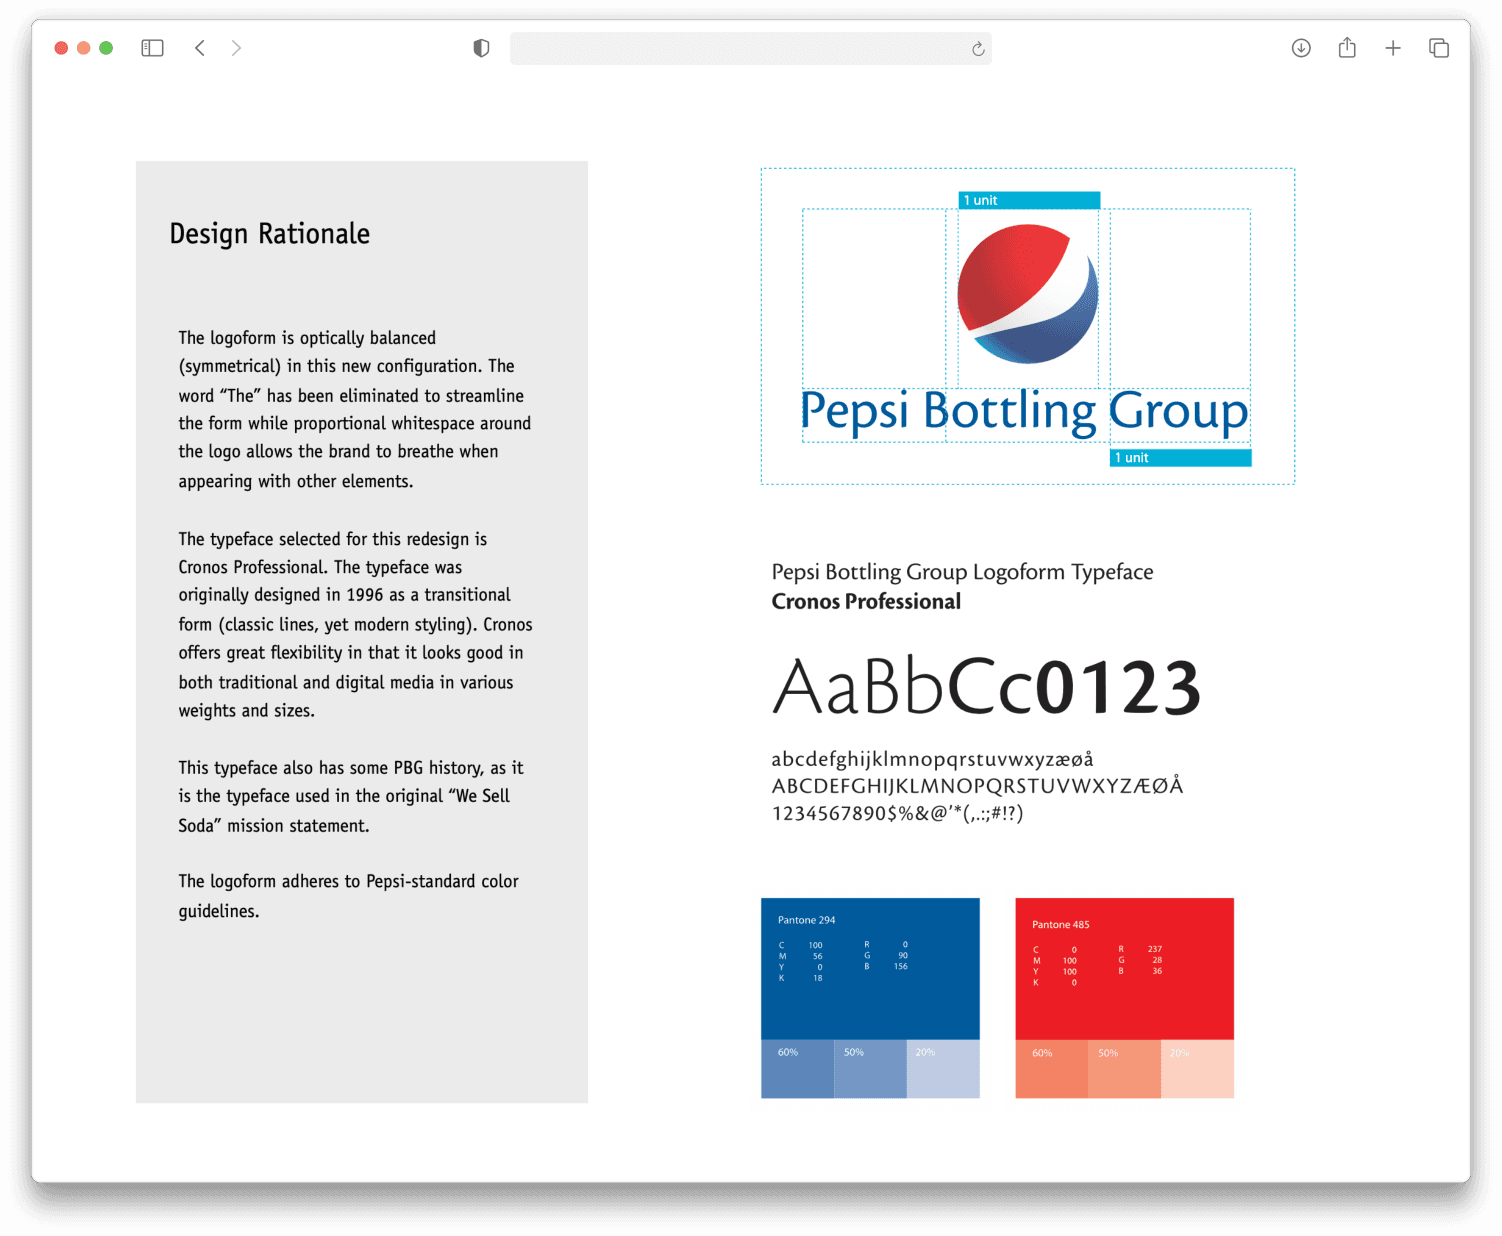The height and width of the screenshot is (1236, 1502).
Task: Go forward to the next page
Action: 236,48
